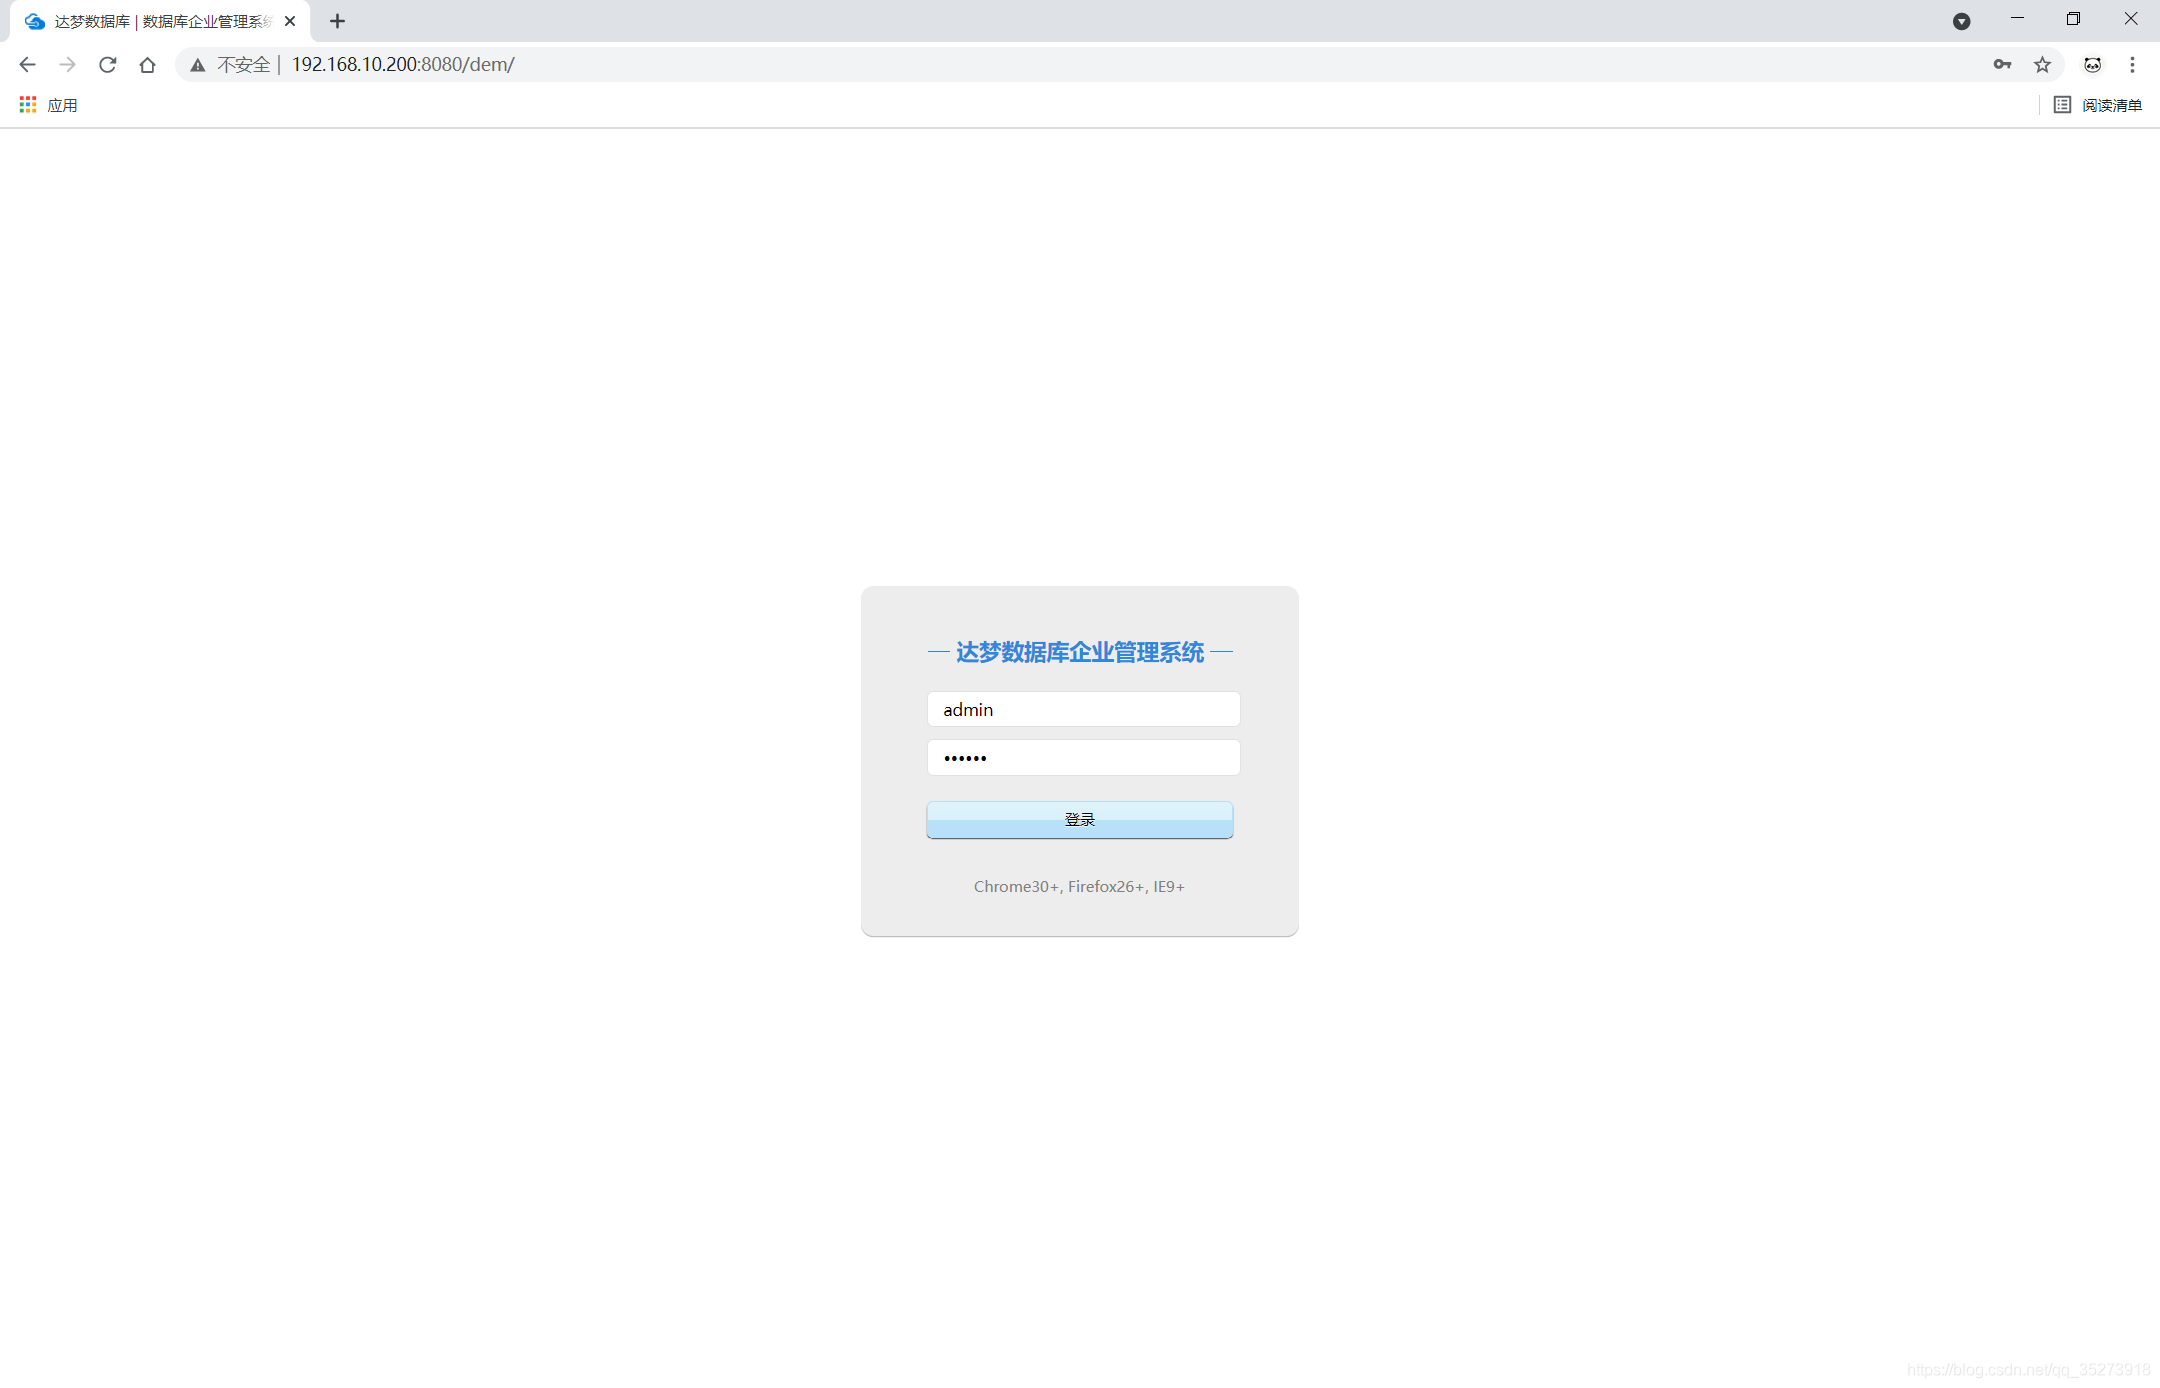
Task: Bookmark this page with star icon
Action: pos(2042,65)
